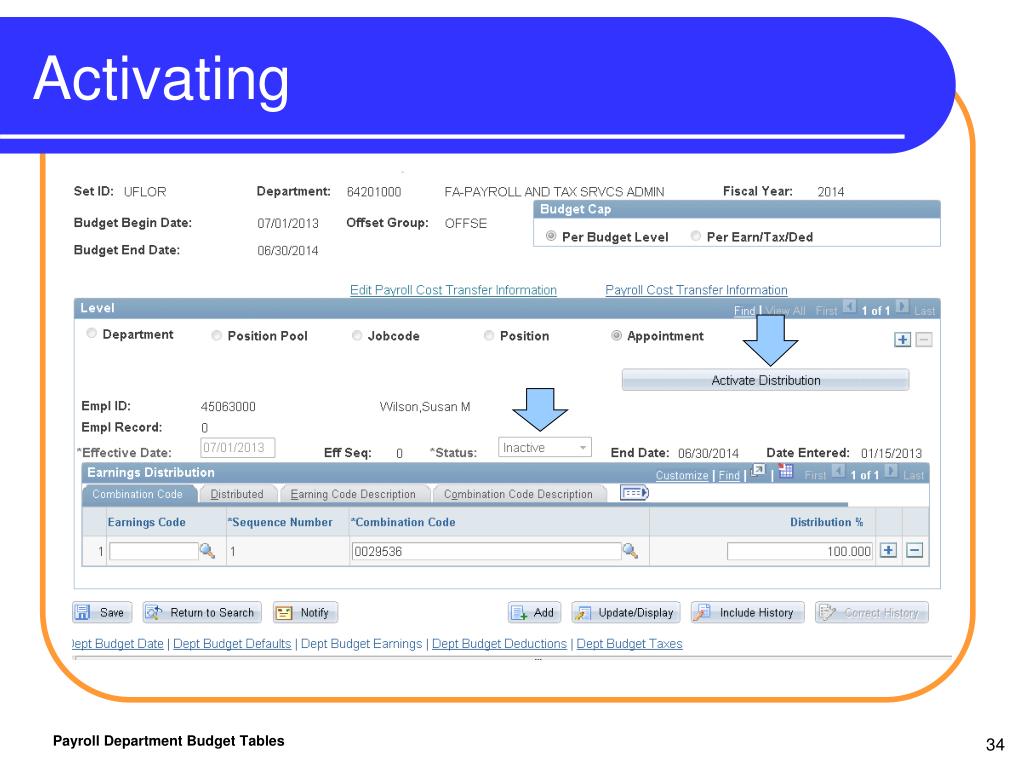Click Distribution % column header
This screenshot has height=768, width=1024.
point(827,522)
